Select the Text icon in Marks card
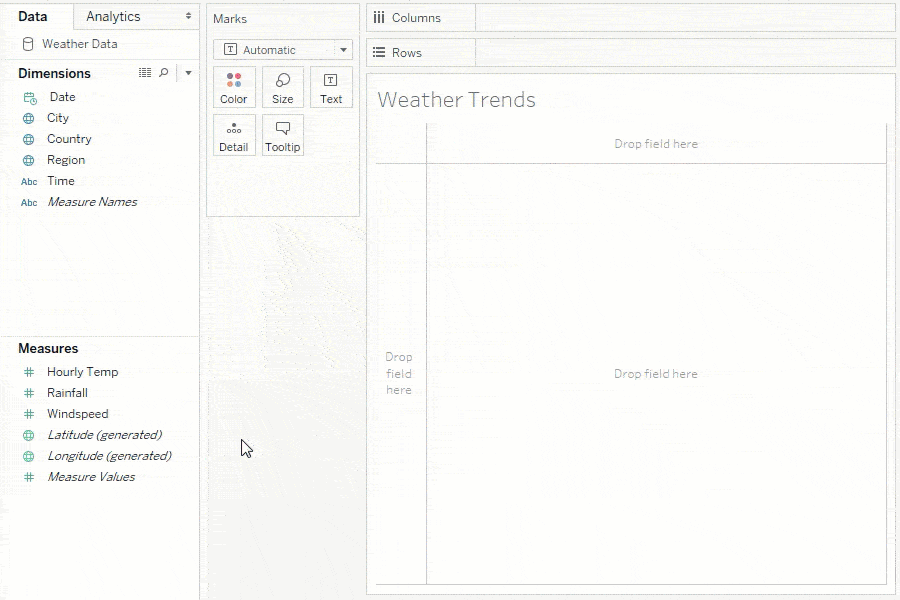This screenshot has height=600, width=900. tap(331, 87)
